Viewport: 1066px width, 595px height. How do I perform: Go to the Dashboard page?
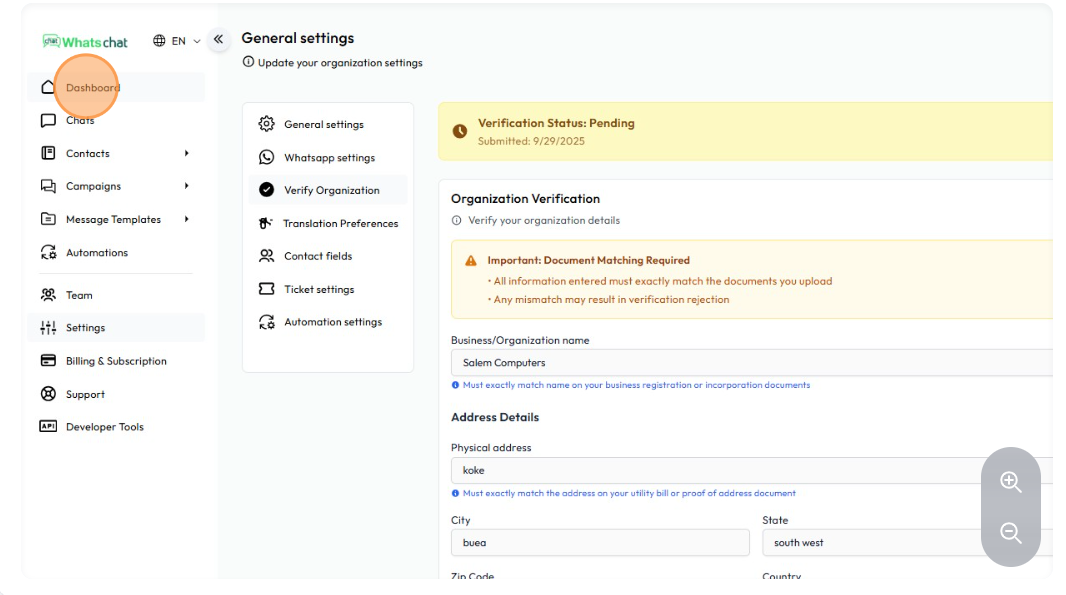point(92,88)
